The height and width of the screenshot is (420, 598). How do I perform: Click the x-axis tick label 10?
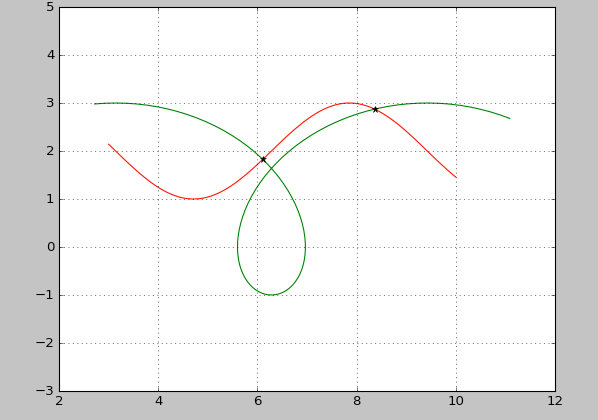click(x=456, y=401)
